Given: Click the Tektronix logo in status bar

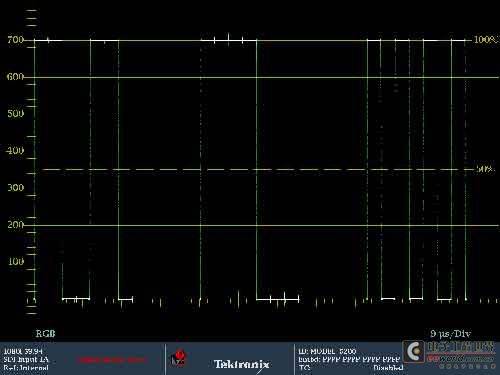Looking at the screenshot, I should 241,364.
